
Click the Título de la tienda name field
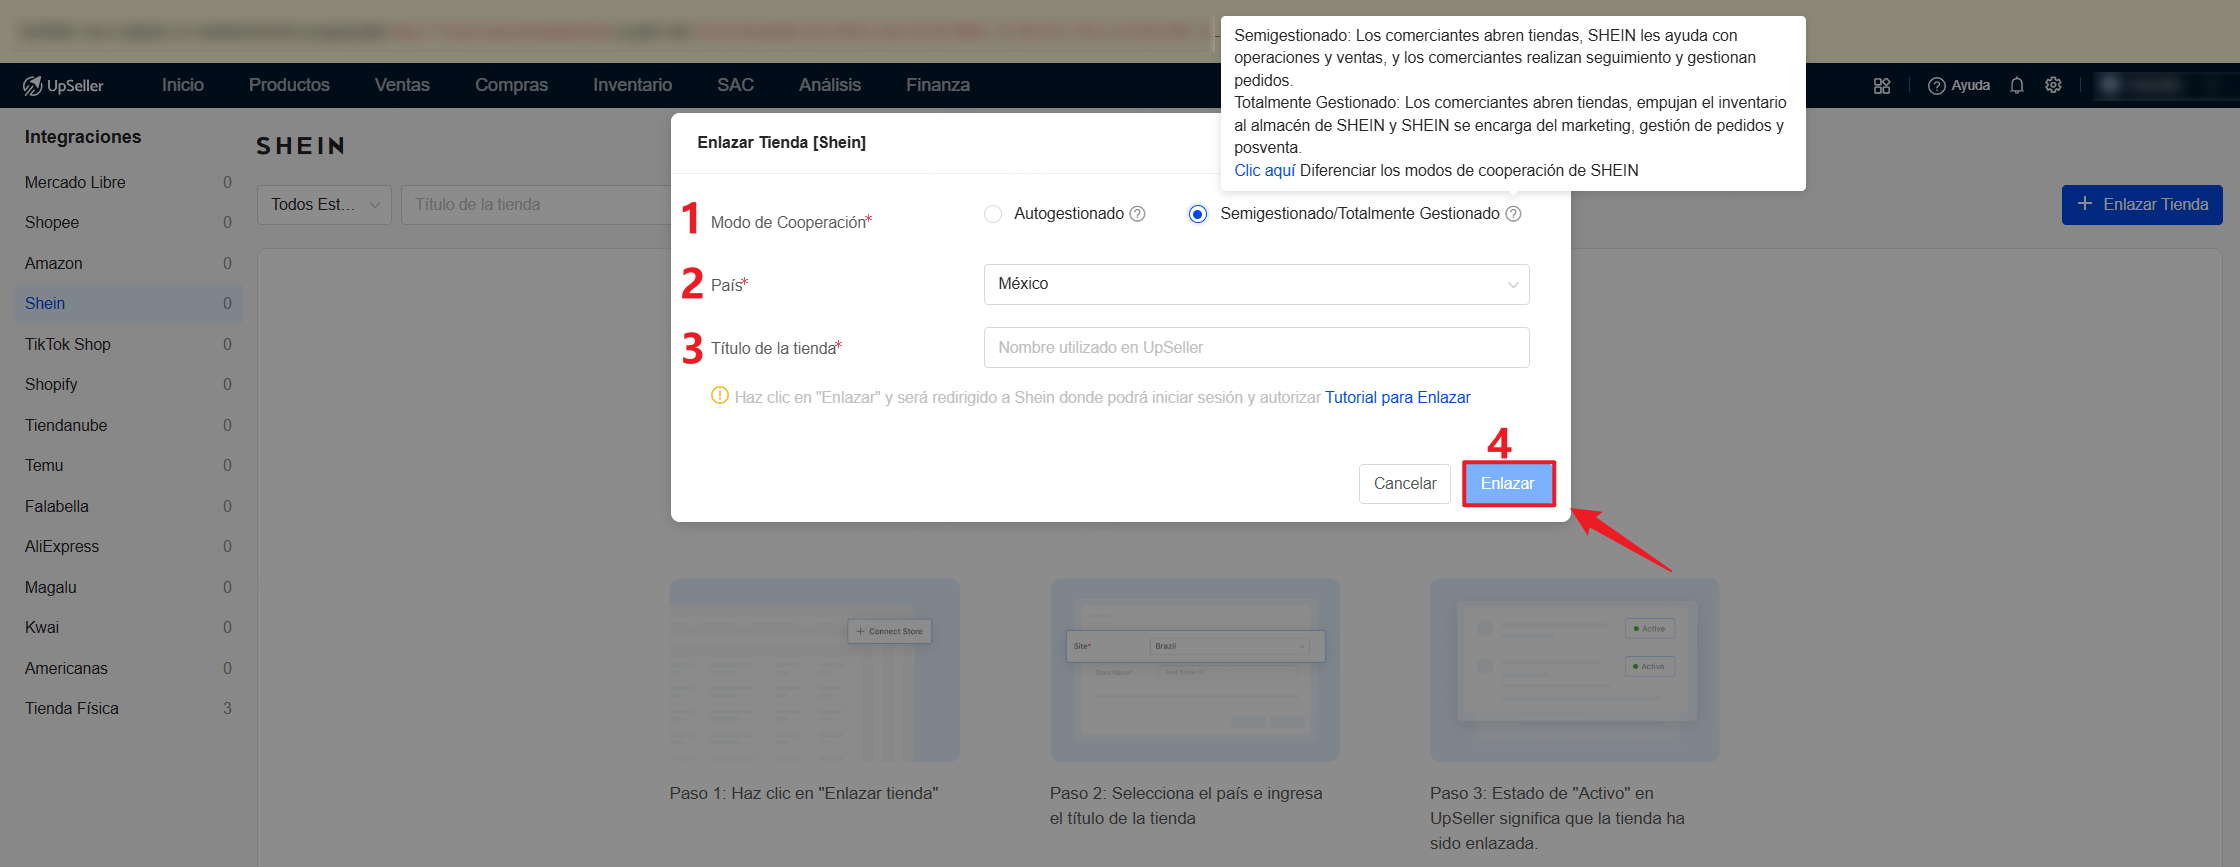point(1256,348)
